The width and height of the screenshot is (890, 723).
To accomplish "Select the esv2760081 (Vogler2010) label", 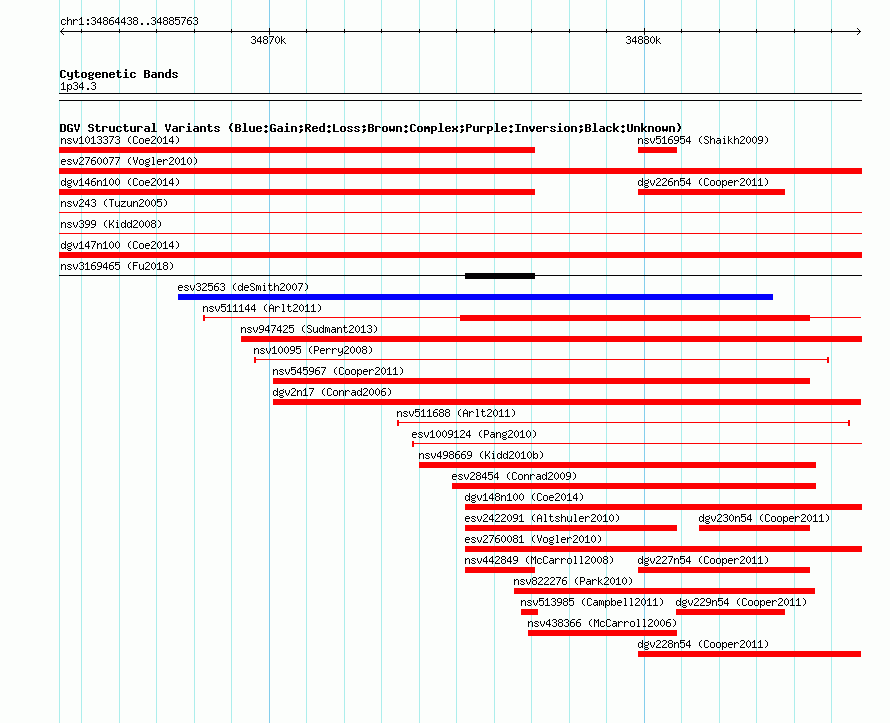I will pos(533,539).
